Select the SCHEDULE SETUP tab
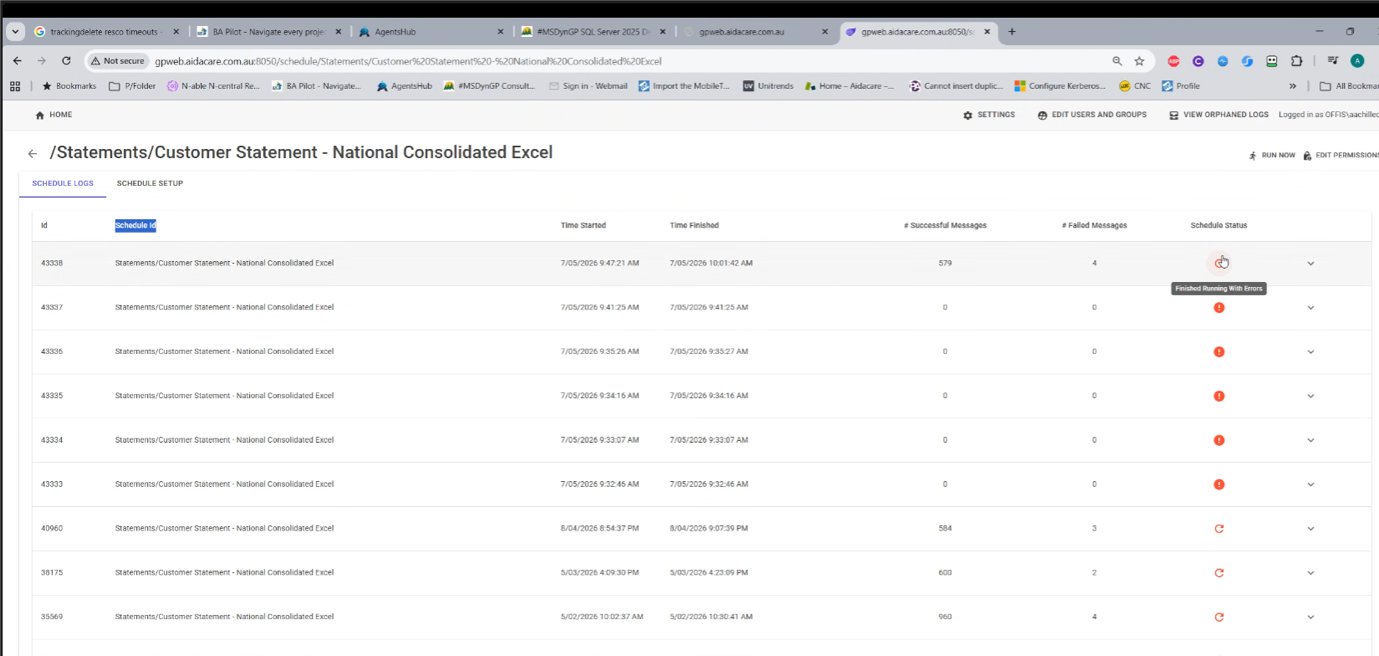 pyautogui.click(x=150, y=183)
